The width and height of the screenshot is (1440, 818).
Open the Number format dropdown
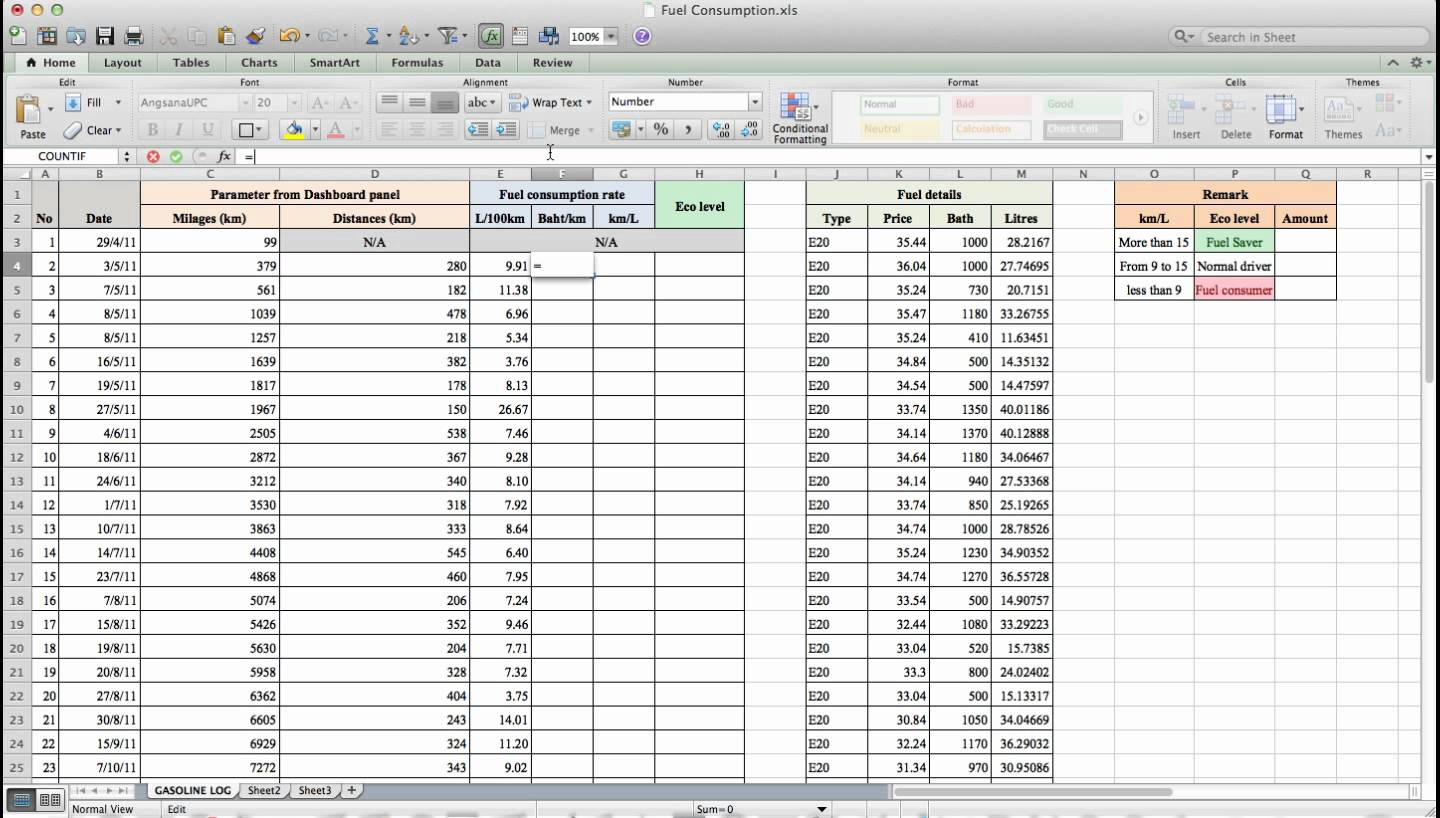click(x=755, y=102)
